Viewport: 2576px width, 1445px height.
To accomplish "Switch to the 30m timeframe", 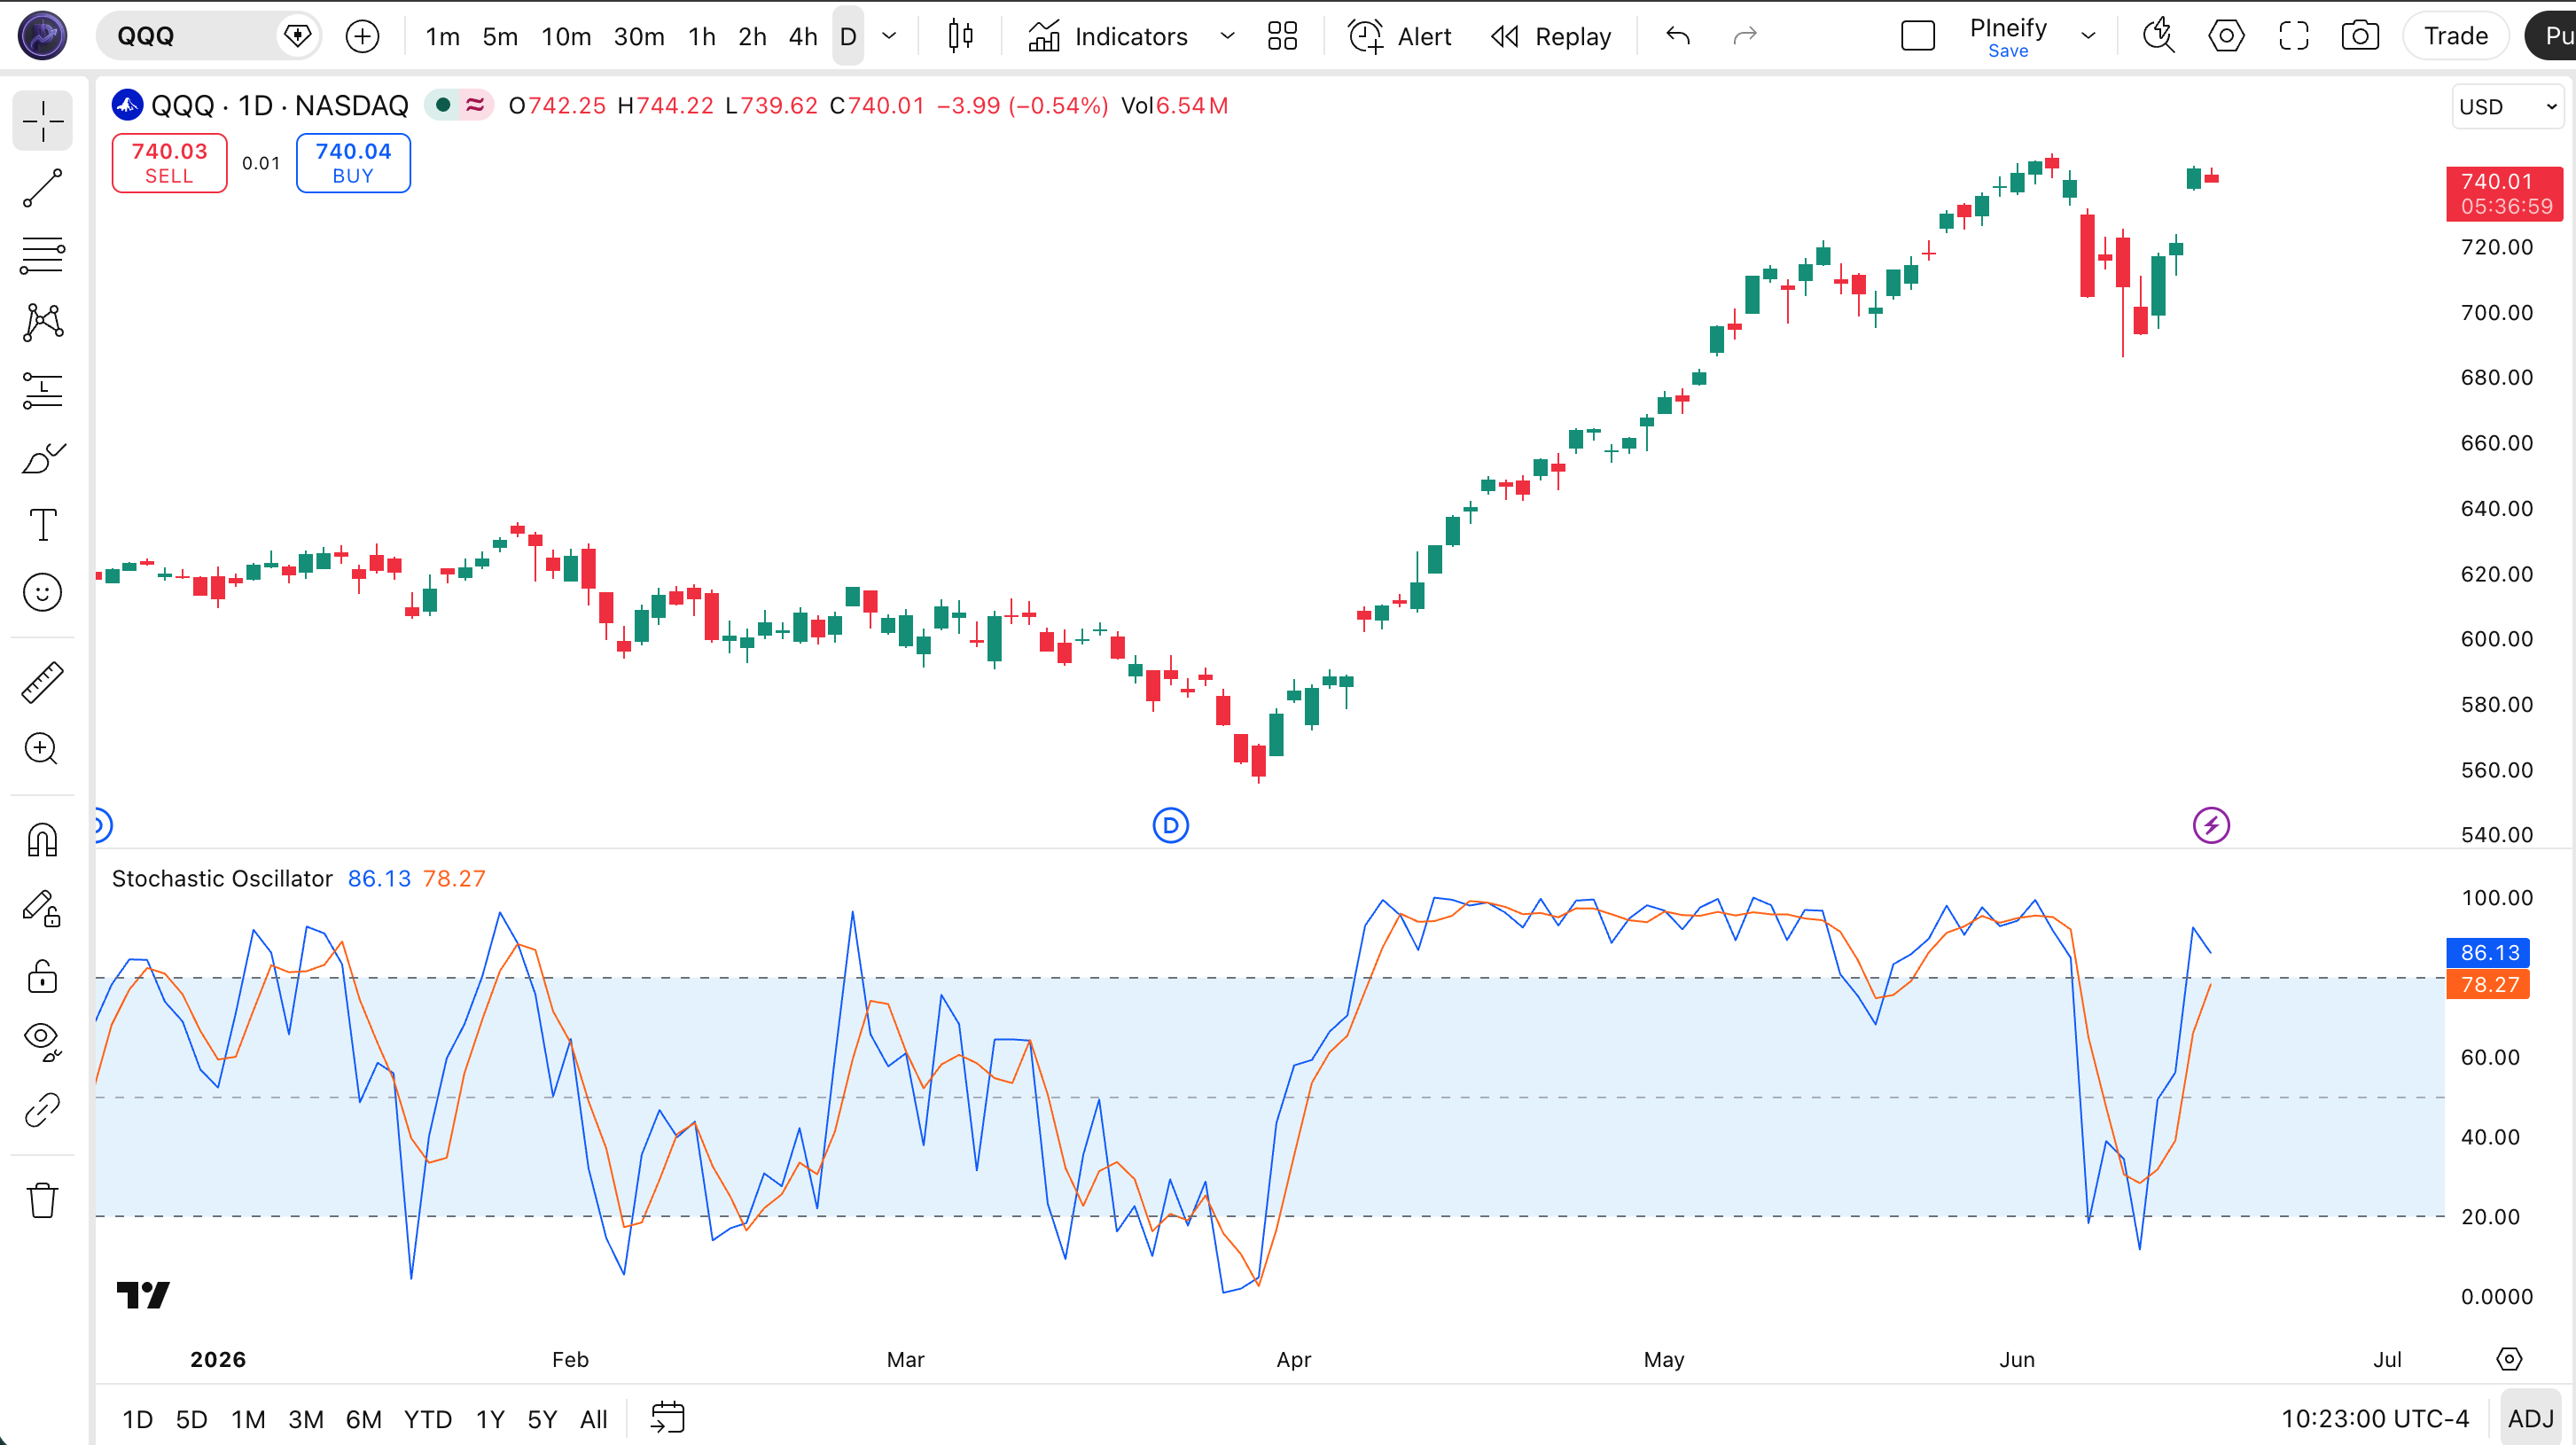I will coord(639,36).
